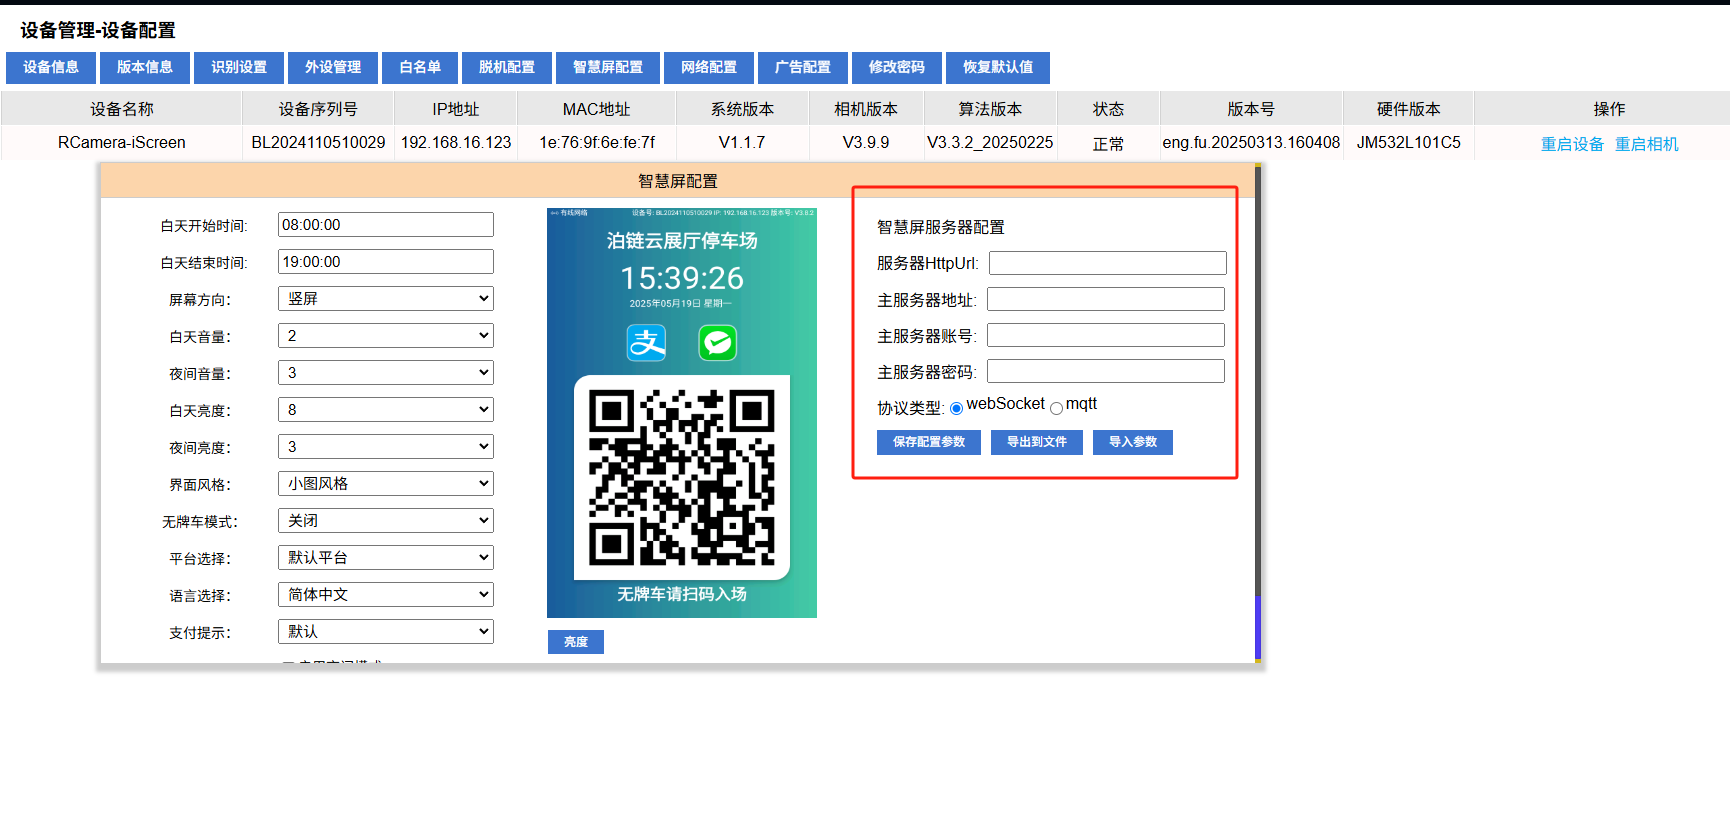
Task: Open the 夜间亮度 dropdown
Action: 386,447
